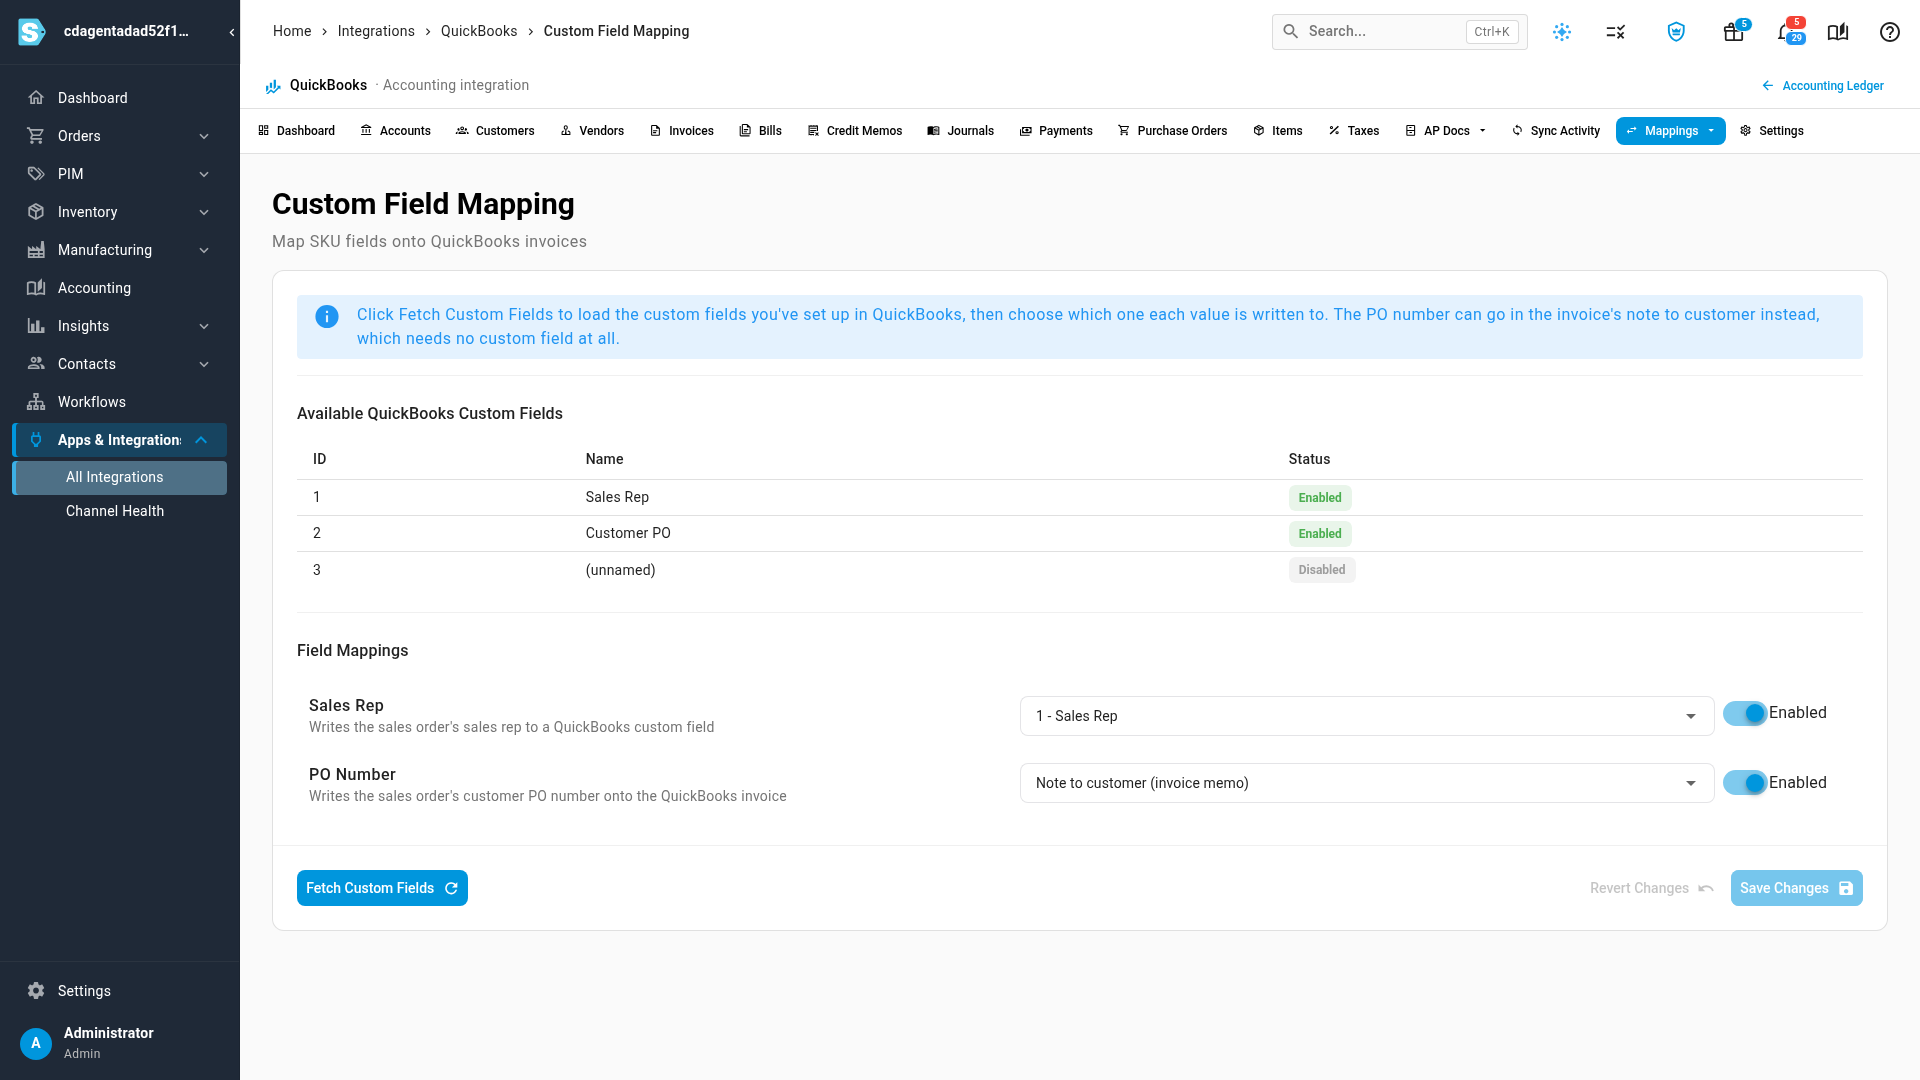1920x1080 pixels.
Task: Click the Fetch Custom Fields button
Action: pyautogui.click(x=382, y=888)
